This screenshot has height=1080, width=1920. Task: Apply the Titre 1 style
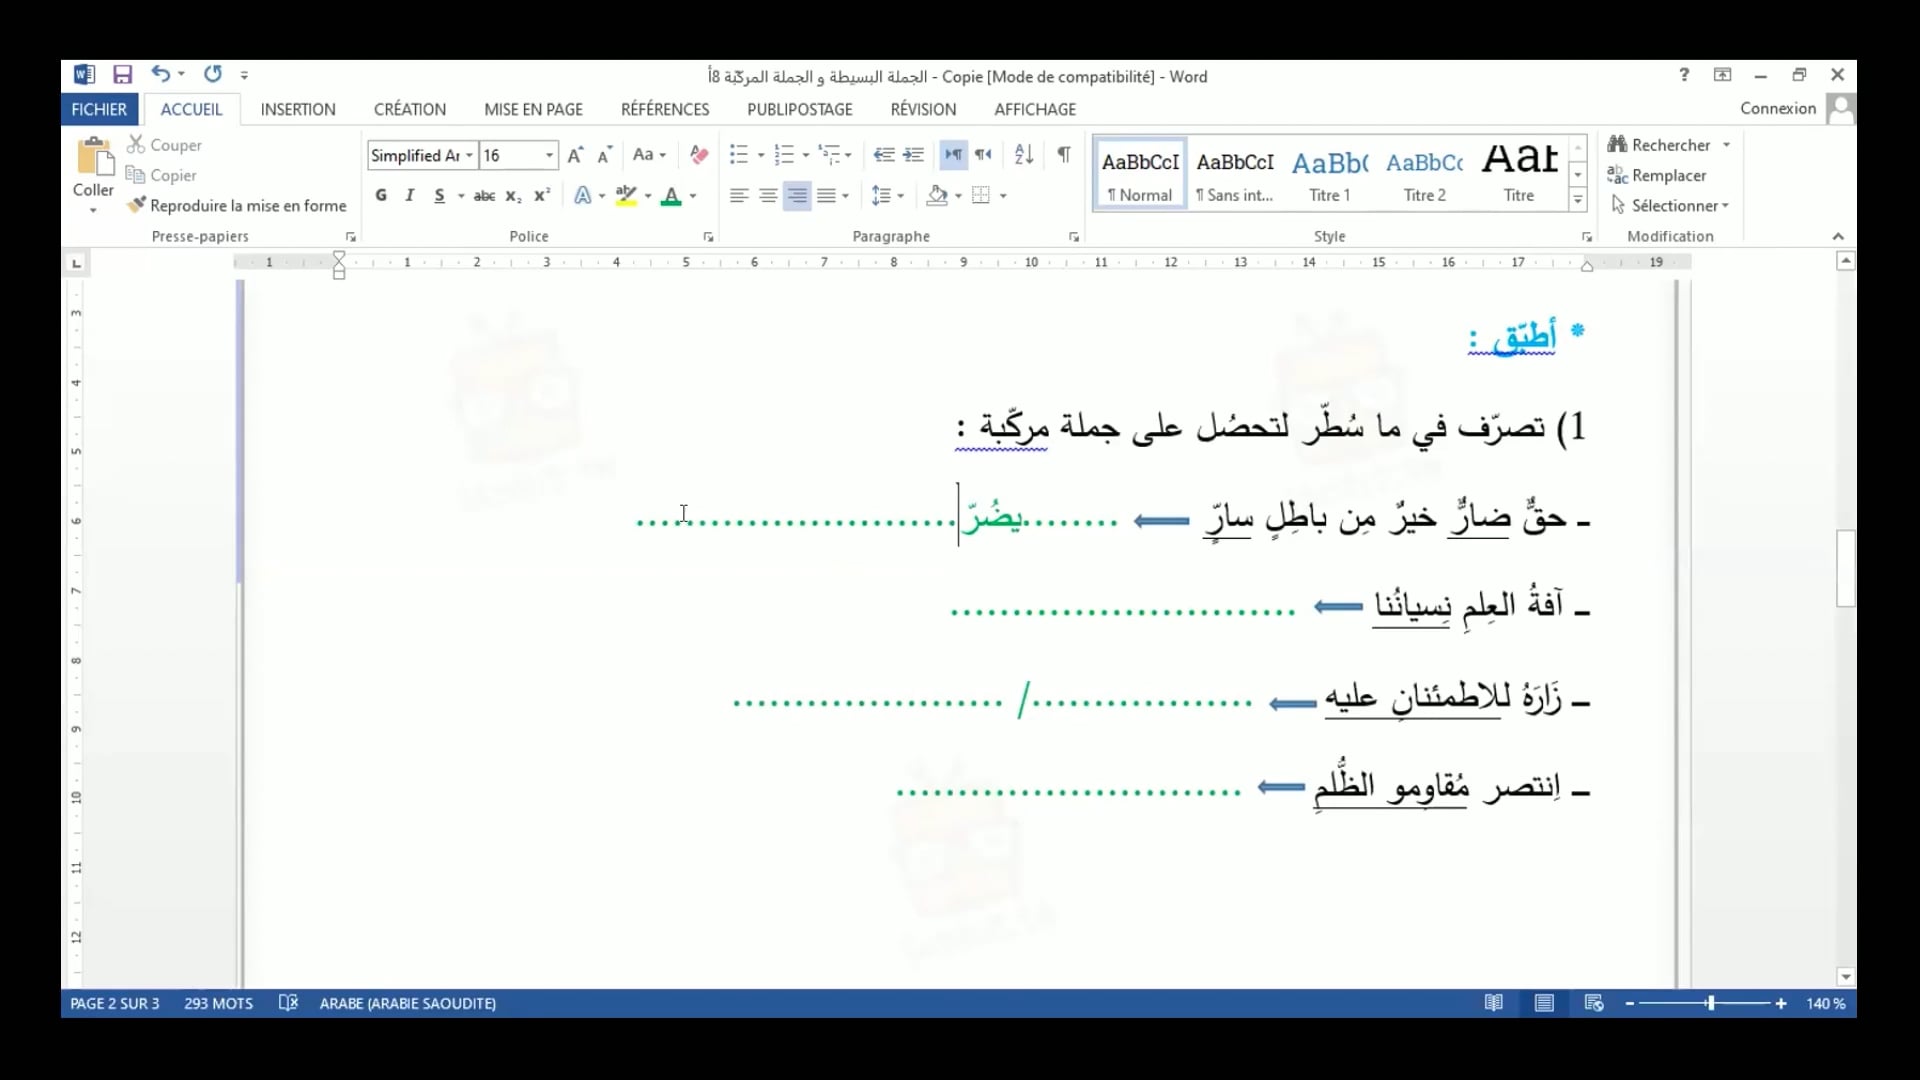click(x=1330, y=175)
